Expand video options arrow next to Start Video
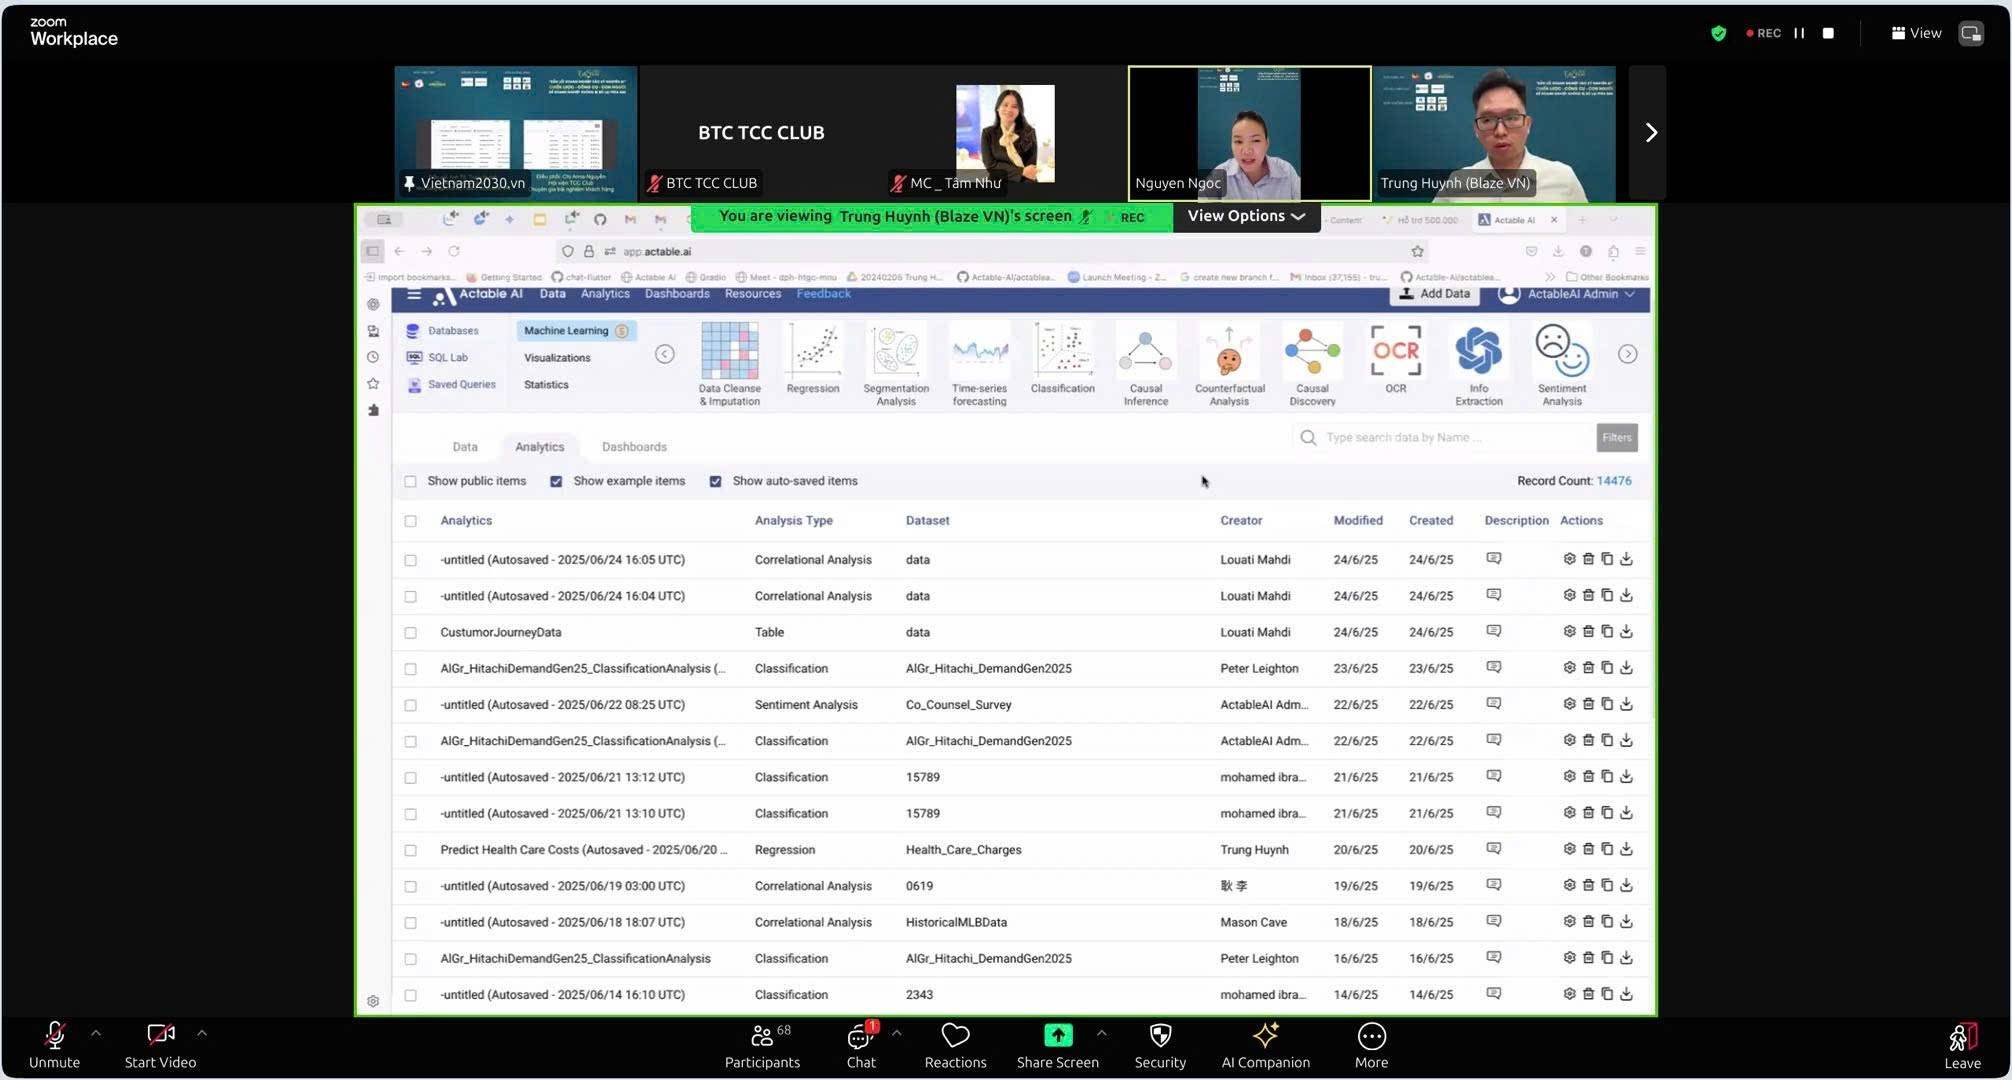This screenshot has height=1080, width=2012. pyautogui.click(x=202, y=1033)
